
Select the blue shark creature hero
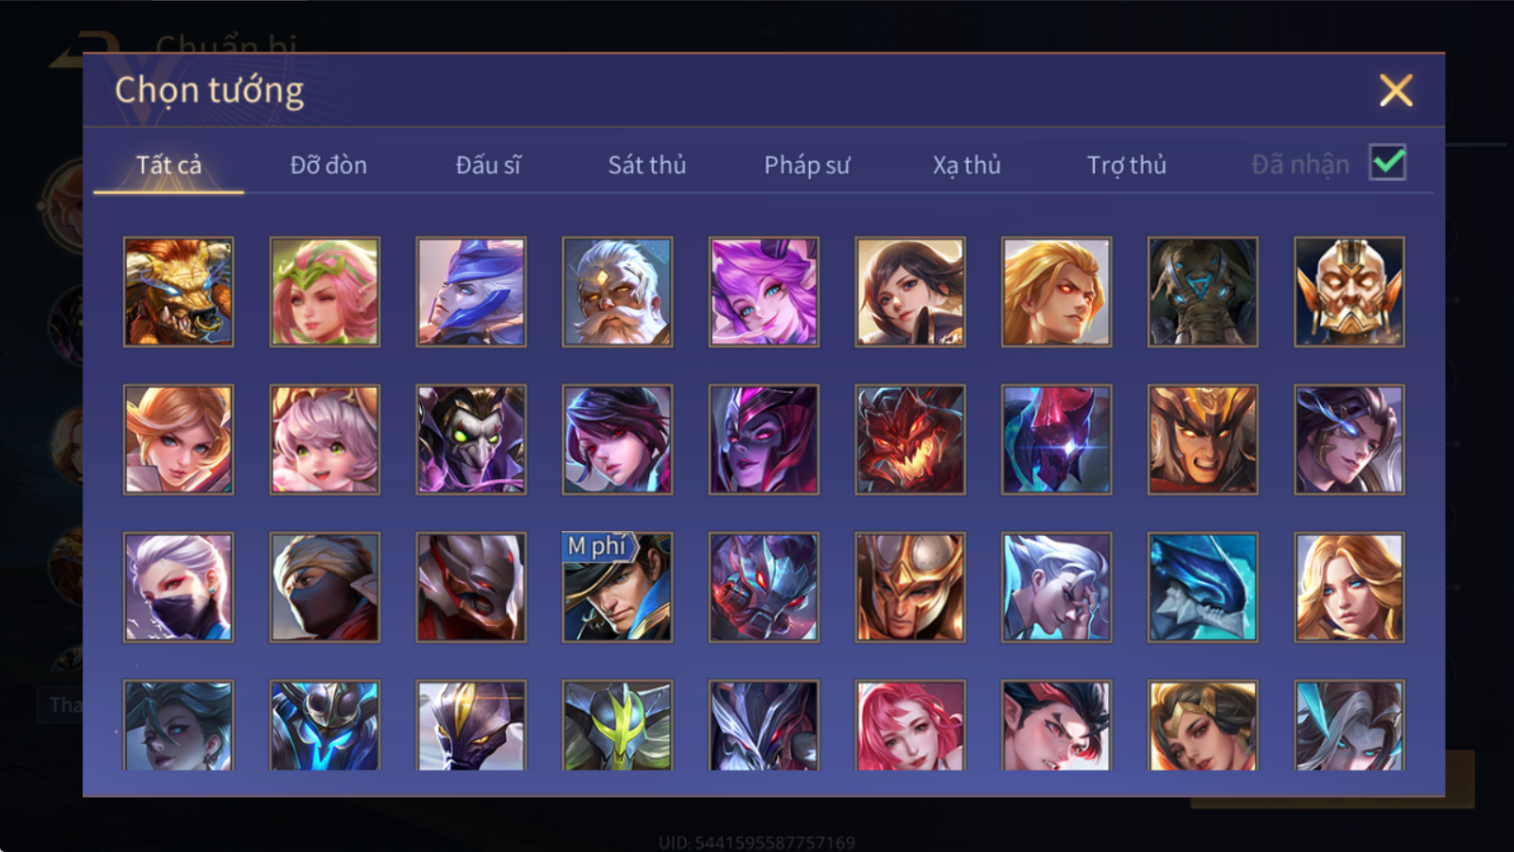click(x=1203, y=587)
